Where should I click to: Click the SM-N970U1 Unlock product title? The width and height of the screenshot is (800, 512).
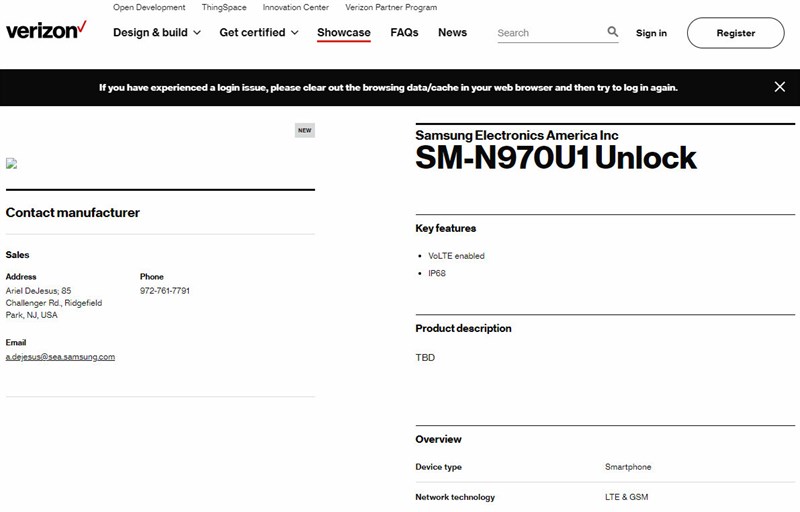[556, 158]
